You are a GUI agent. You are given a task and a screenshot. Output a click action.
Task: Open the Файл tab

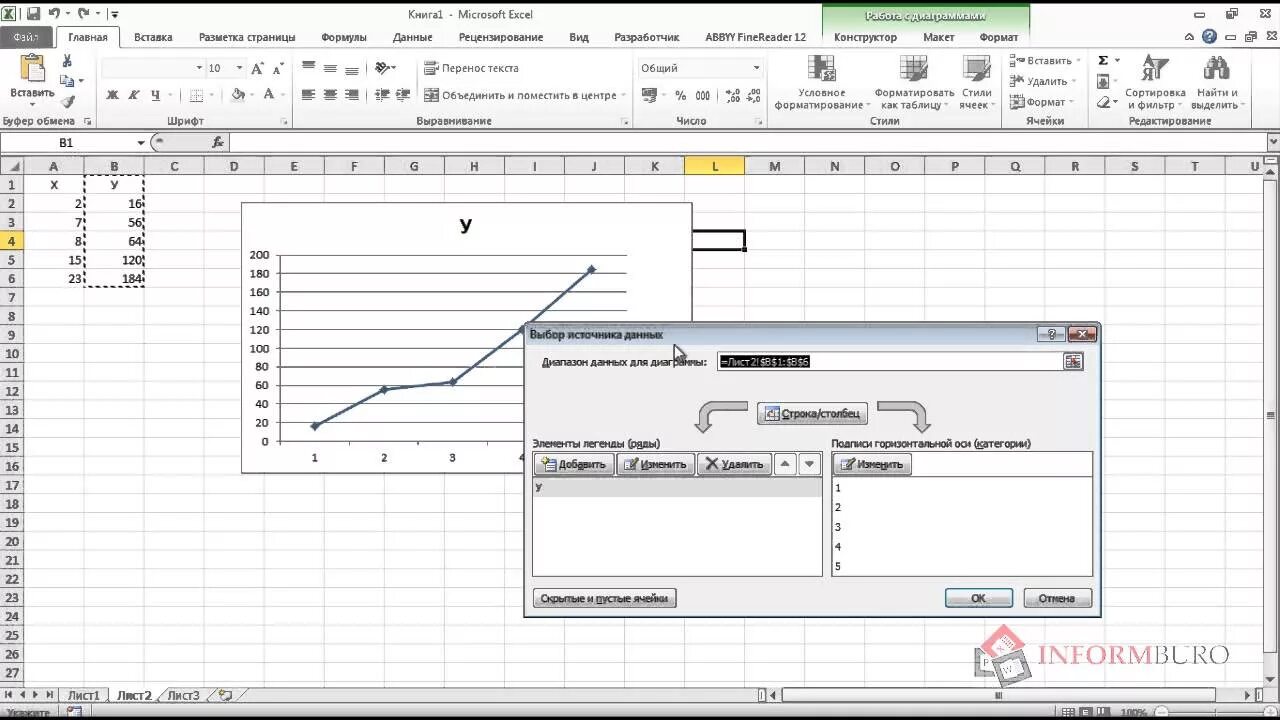[x=26, y=37]
